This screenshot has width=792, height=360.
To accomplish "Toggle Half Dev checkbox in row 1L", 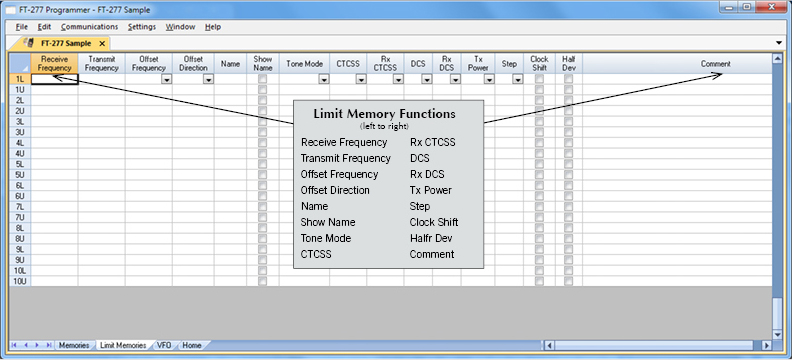I will coord(569,79).
